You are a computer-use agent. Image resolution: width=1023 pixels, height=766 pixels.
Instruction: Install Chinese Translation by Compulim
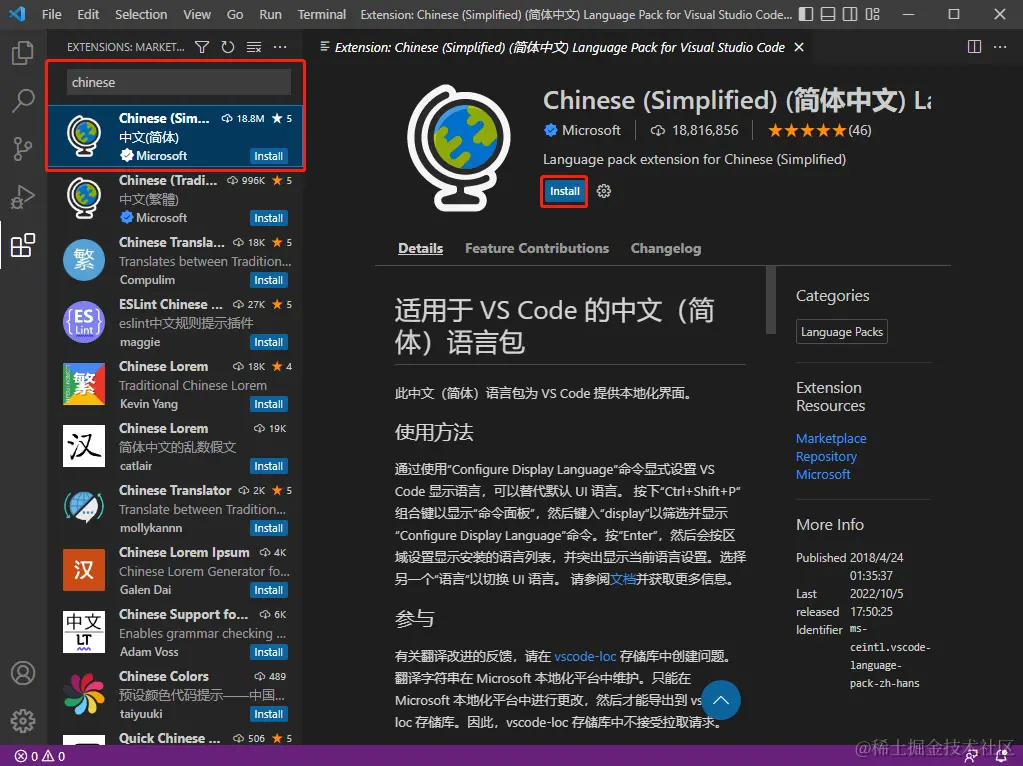[268, 280]
